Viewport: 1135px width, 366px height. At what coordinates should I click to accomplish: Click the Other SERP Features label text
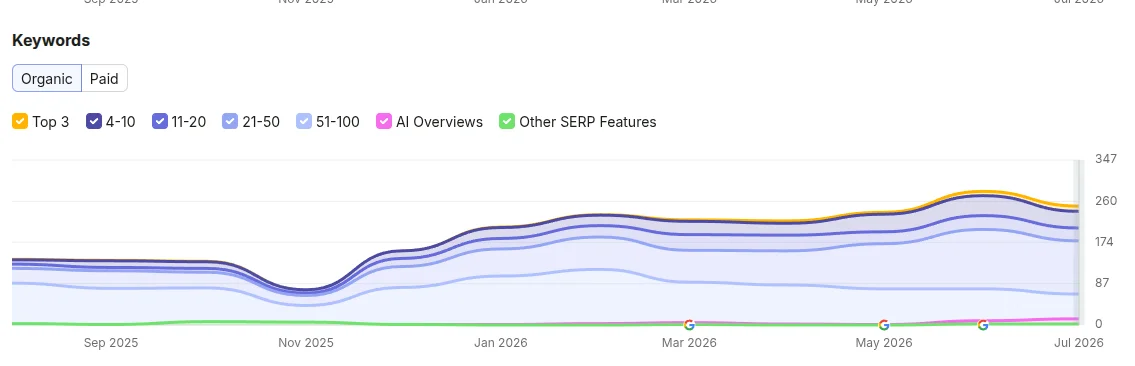point(588,122)
